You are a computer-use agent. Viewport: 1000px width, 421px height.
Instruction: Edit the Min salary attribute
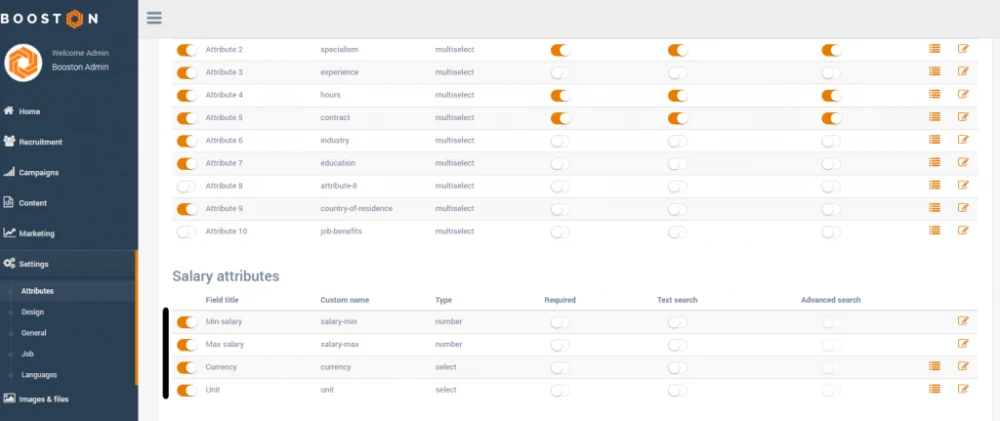[963, 321]
